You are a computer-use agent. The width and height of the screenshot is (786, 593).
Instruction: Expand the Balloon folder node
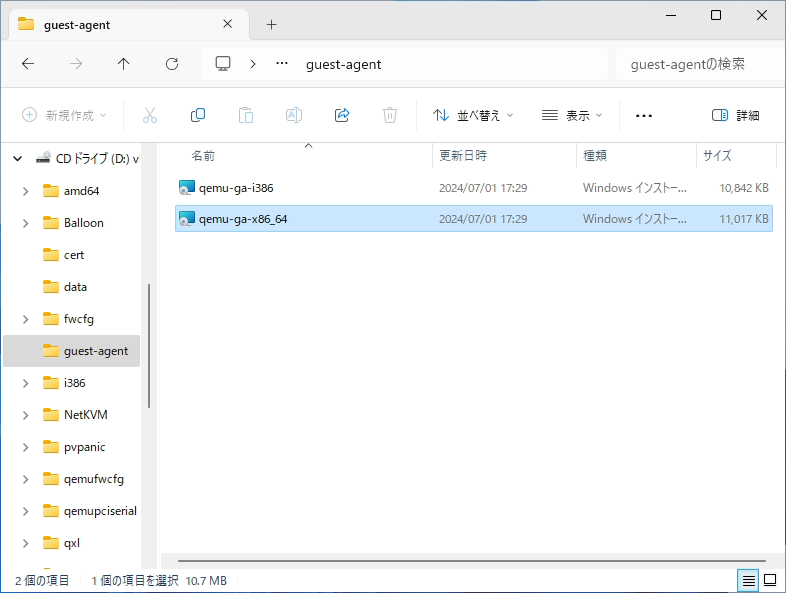26,223
